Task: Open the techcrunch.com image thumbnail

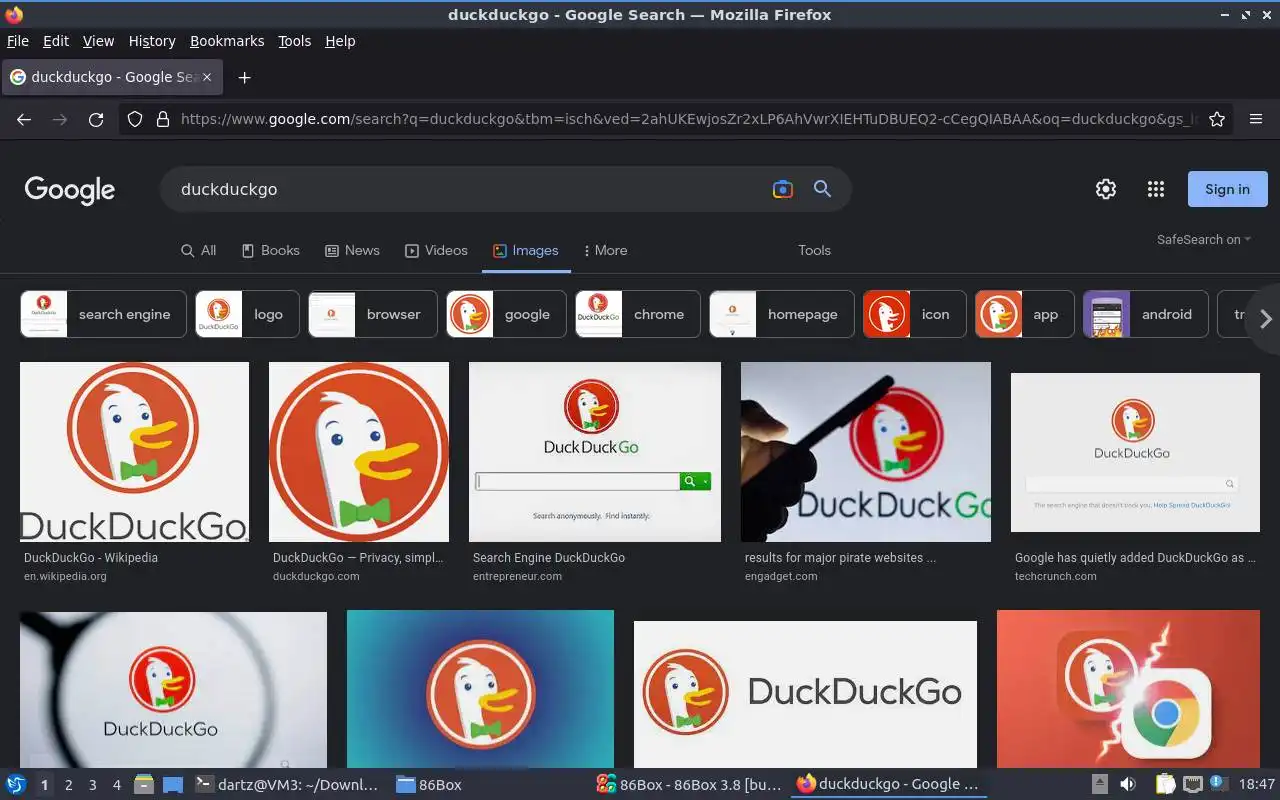Action: pyautogui.click(x=1135, y=452)
